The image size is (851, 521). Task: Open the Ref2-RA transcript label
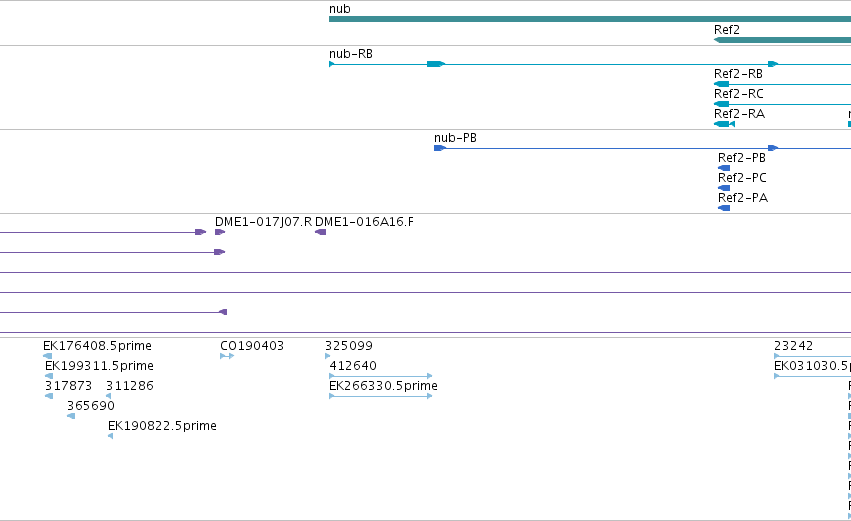pos(739,114)
